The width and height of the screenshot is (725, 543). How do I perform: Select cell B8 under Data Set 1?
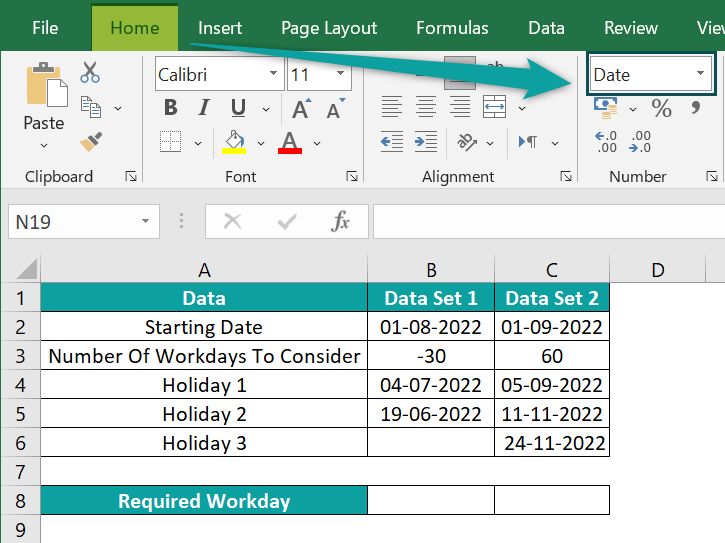point(431,500)
